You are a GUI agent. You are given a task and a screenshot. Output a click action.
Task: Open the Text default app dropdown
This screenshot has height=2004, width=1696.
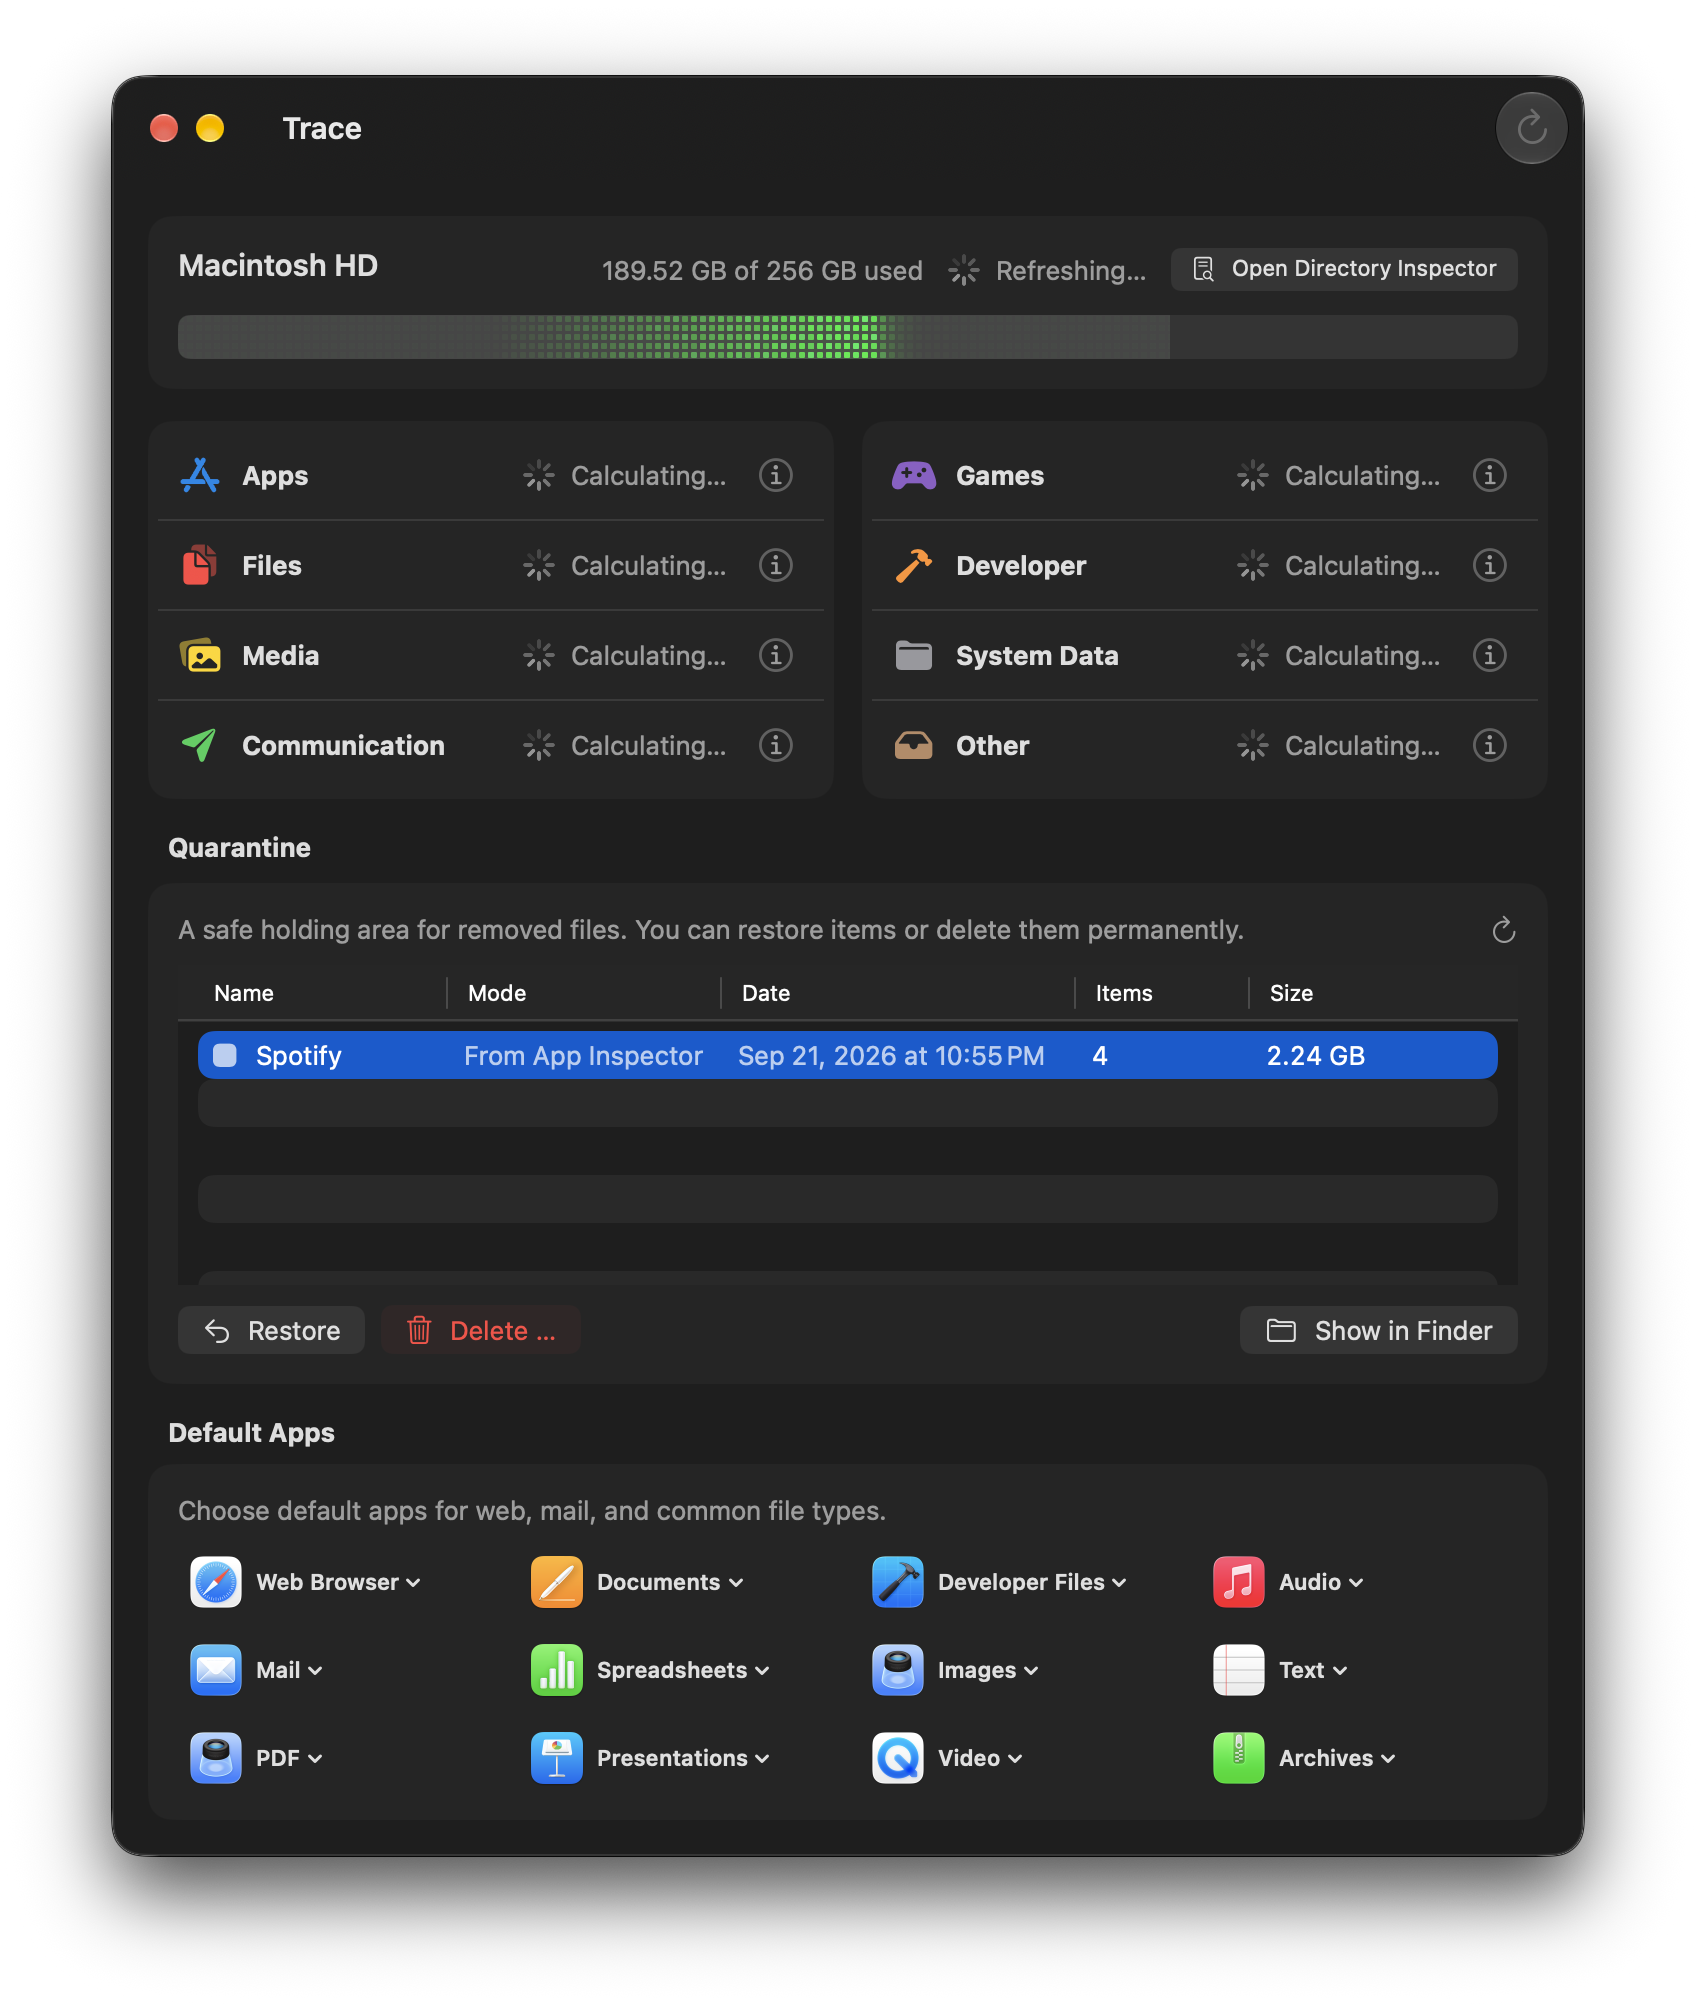pos(1313,1670)
